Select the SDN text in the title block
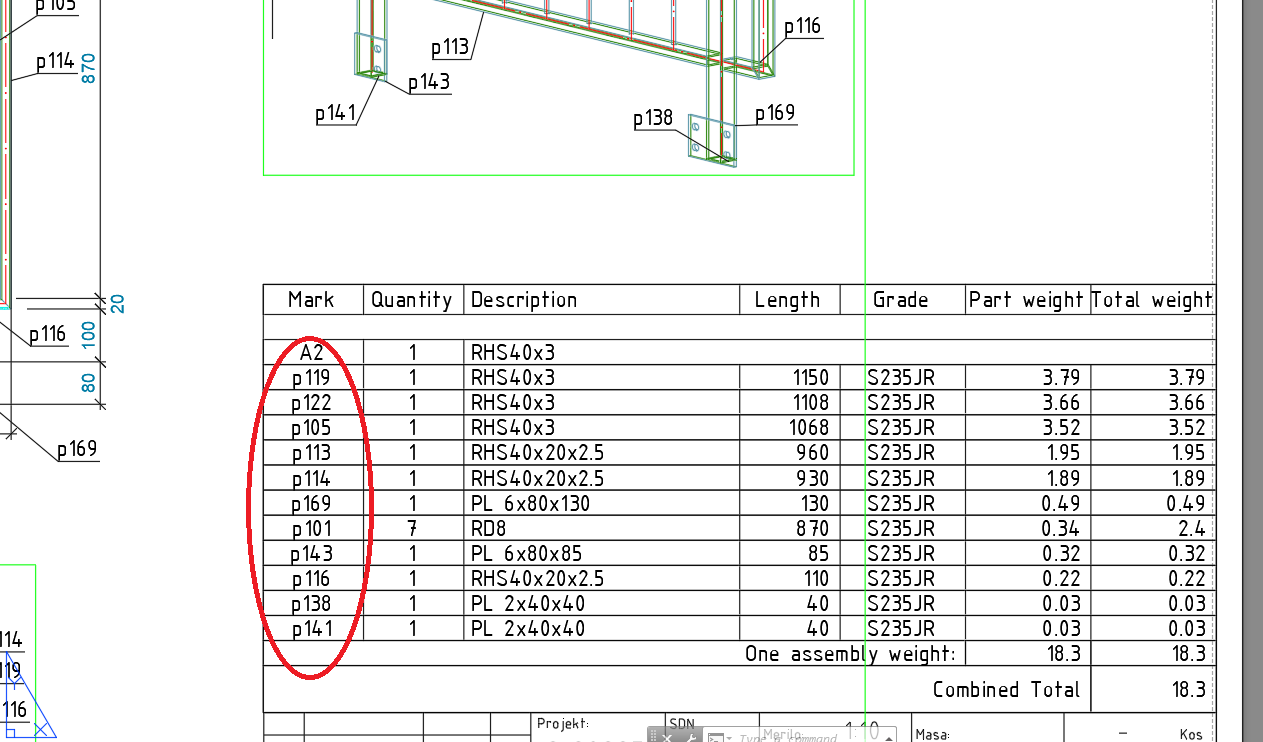This screenshot has width=1263, height=742. [x=681, y=722]
